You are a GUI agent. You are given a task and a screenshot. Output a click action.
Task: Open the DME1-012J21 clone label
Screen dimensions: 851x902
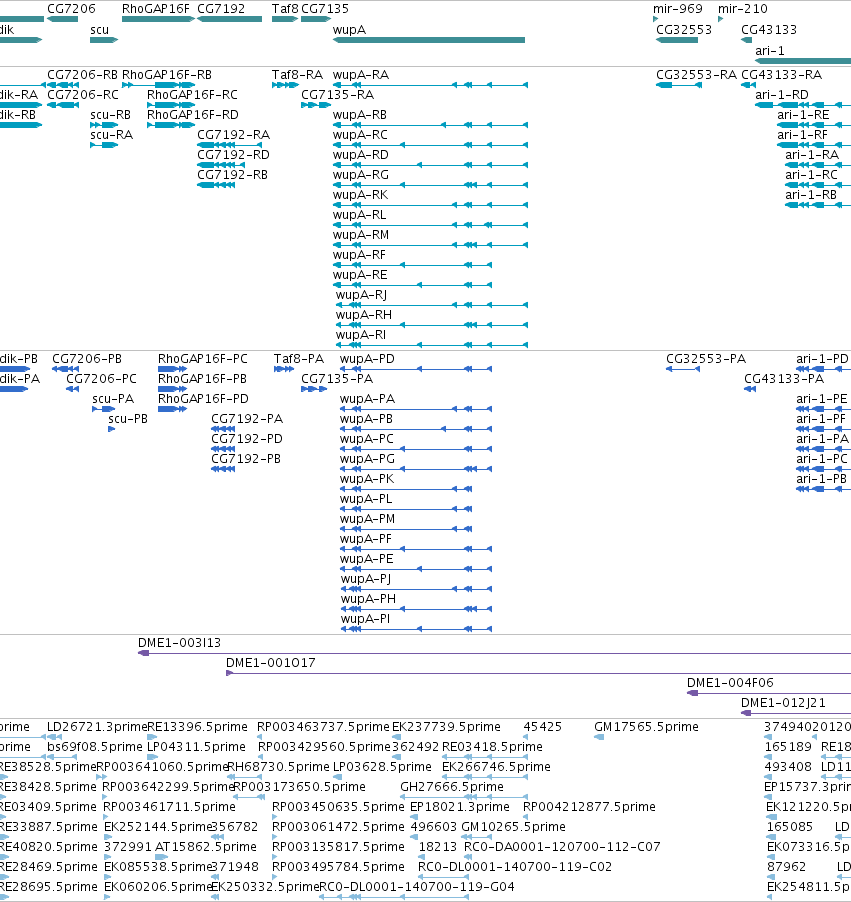(783, 703)
